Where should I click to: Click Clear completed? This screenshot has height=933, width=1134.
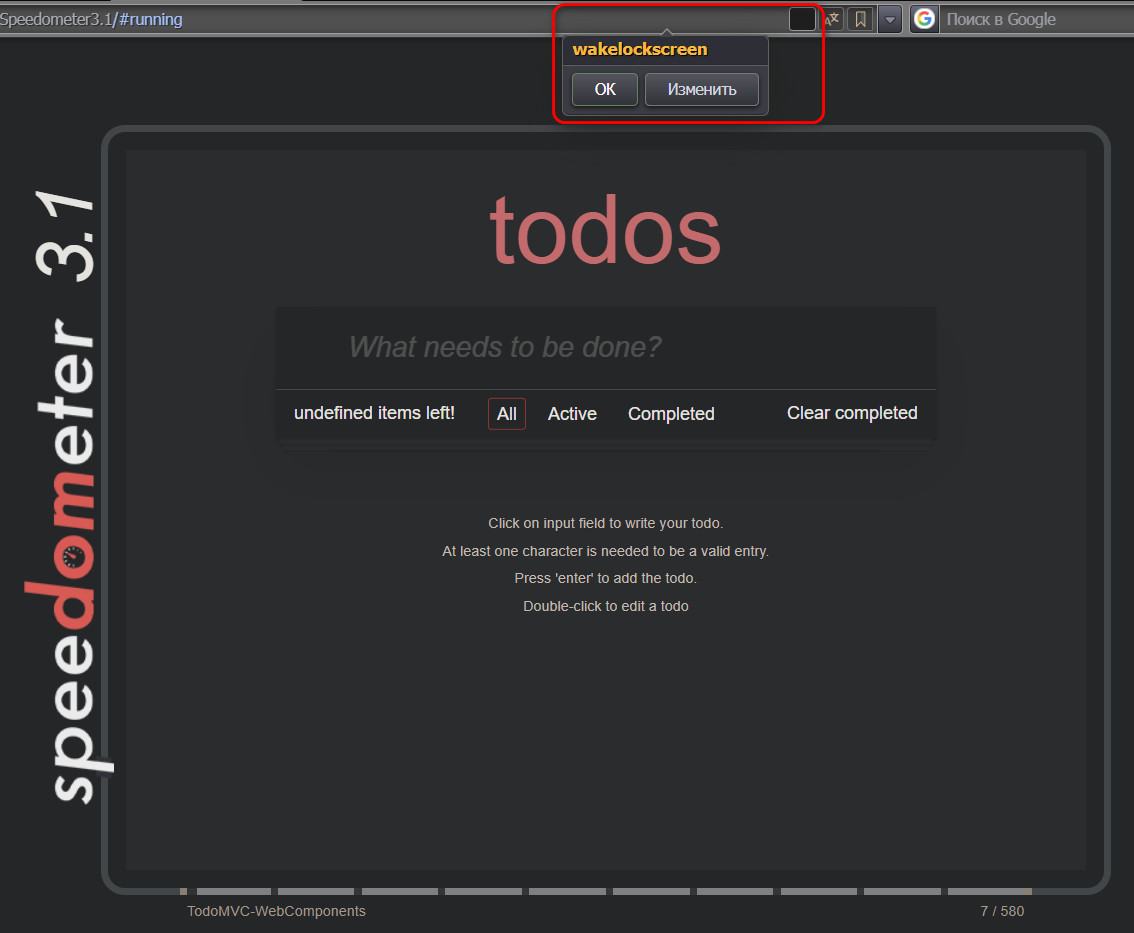tap(852, 413)
